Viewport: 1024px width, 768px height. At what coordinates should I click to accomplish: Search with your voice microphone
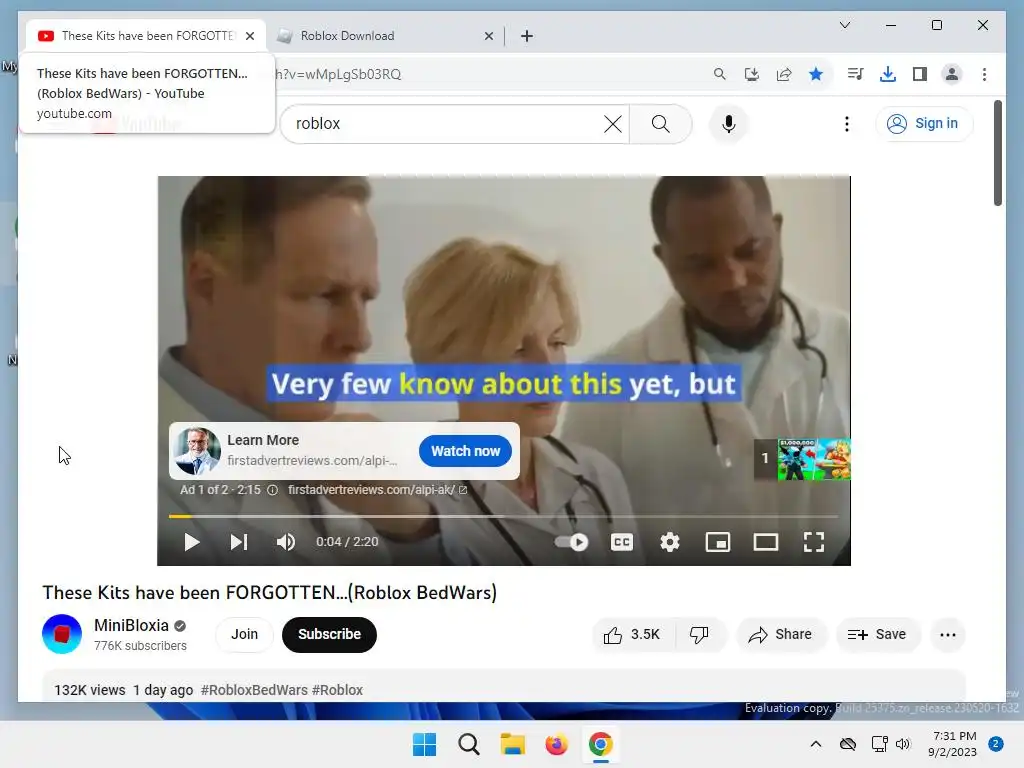coord(728,124)
